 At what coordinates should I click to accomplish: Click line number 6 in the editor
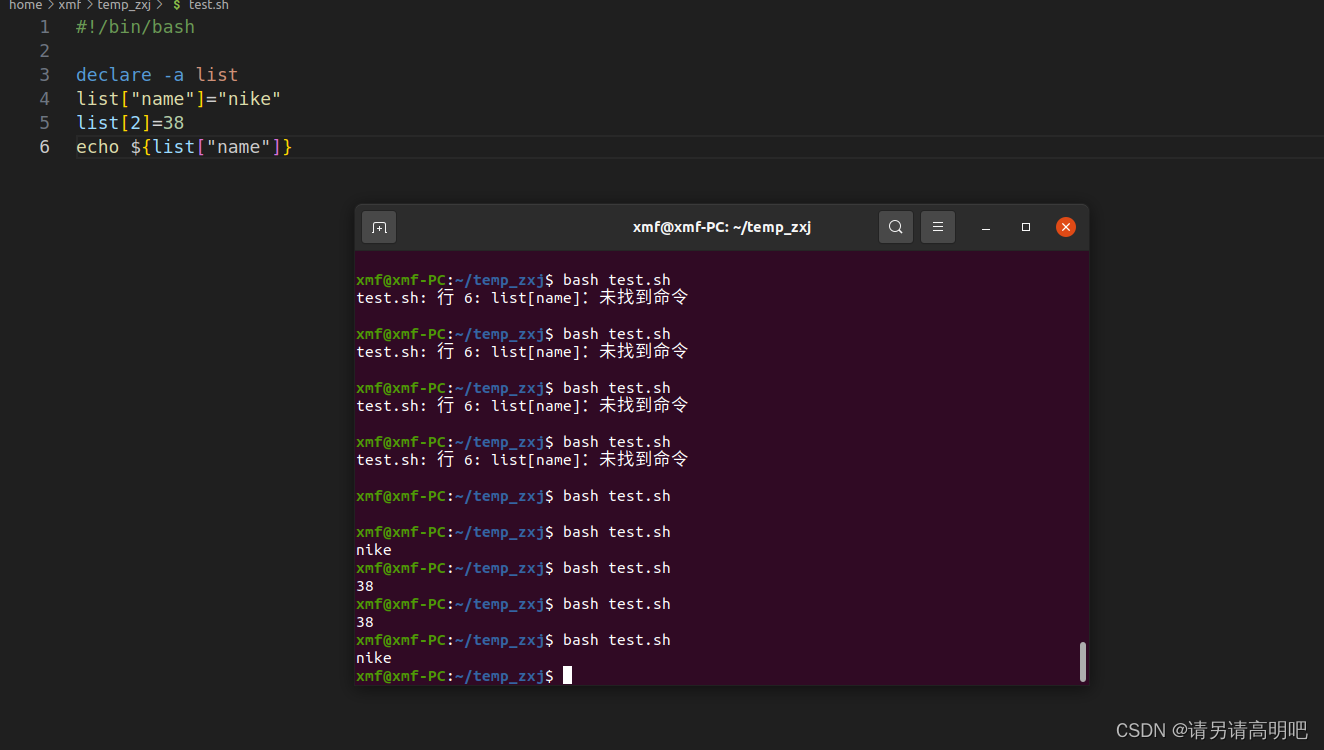click(44, 146)
